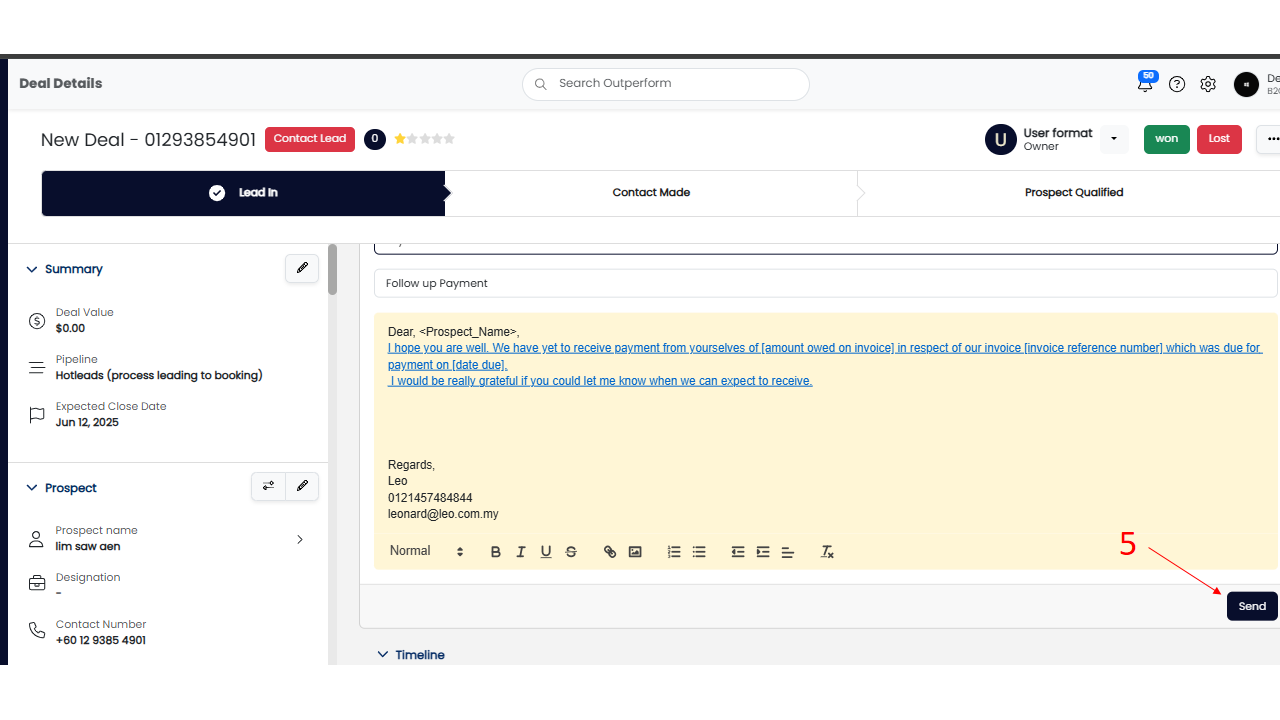Clear text formatting in editor
Viewport: 1280px width, 720px height.
point(827,552)
